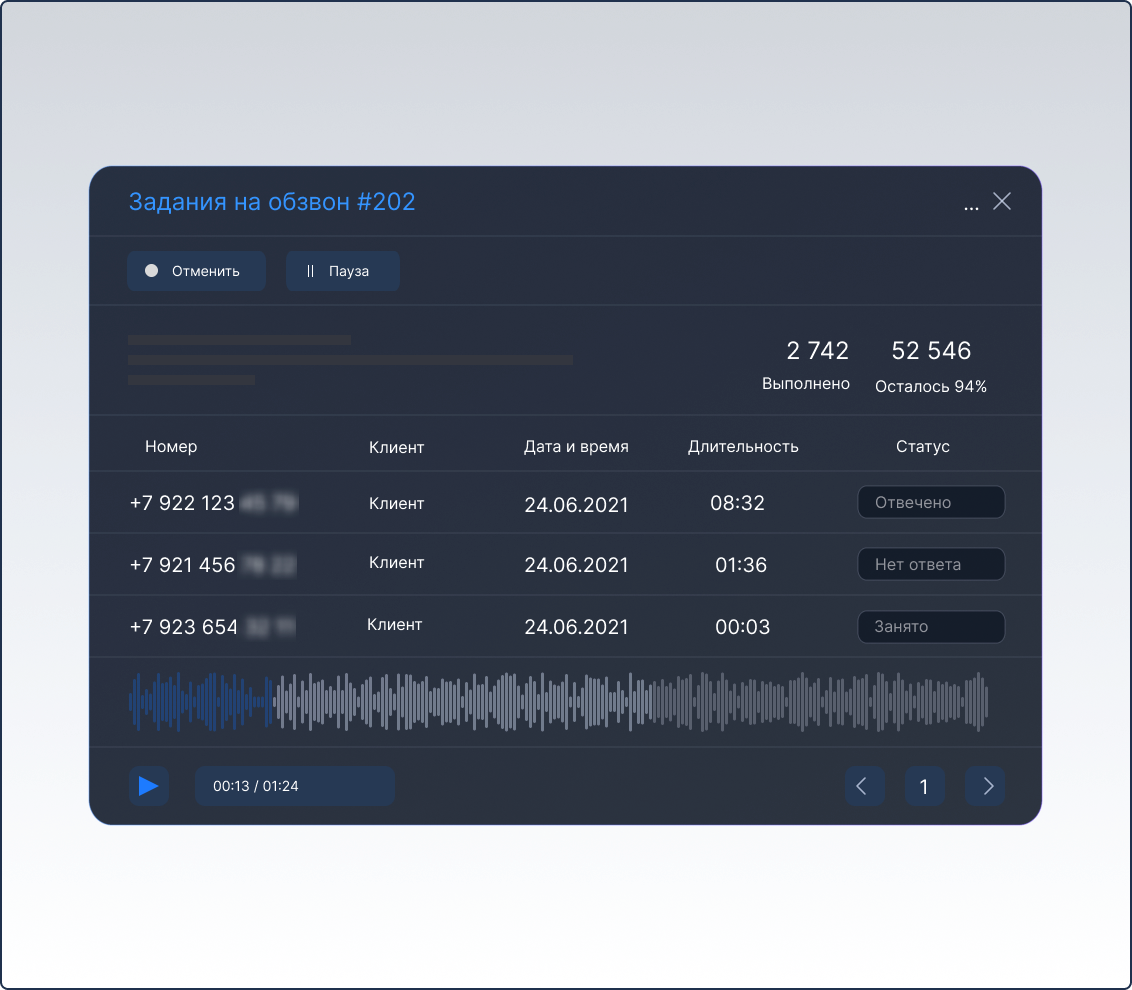Click the Задания на обзвон #202 title

(272, 202)
